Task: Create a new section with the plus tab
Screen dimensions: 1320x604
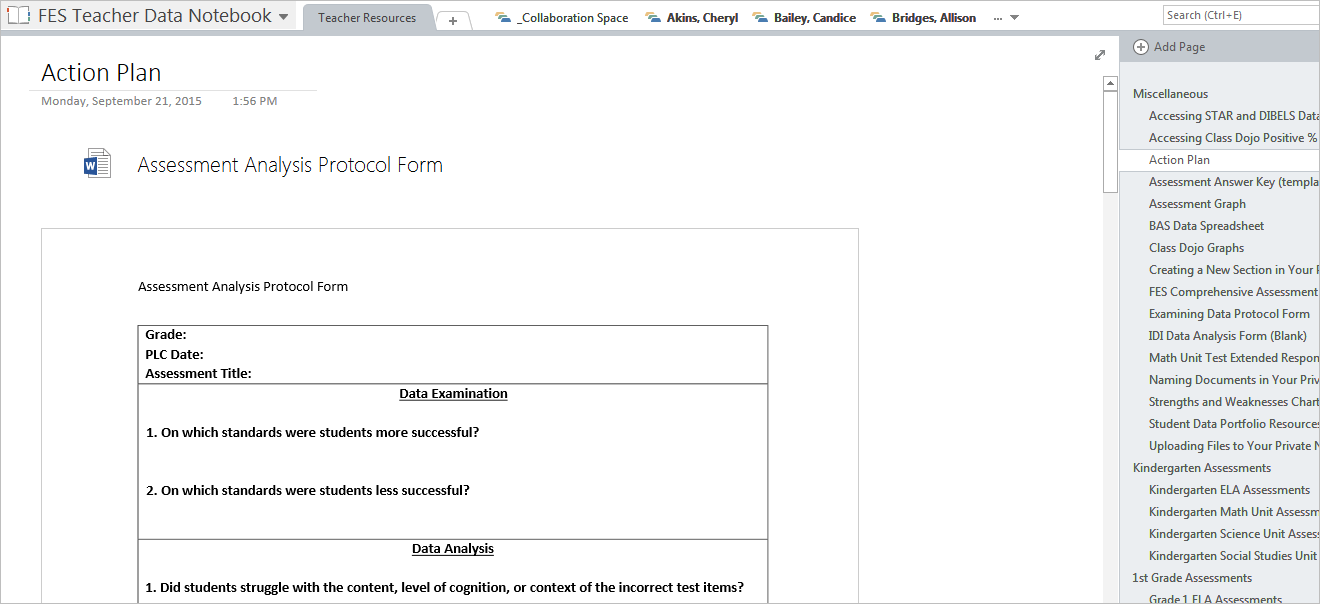Action: coord(453,20)
